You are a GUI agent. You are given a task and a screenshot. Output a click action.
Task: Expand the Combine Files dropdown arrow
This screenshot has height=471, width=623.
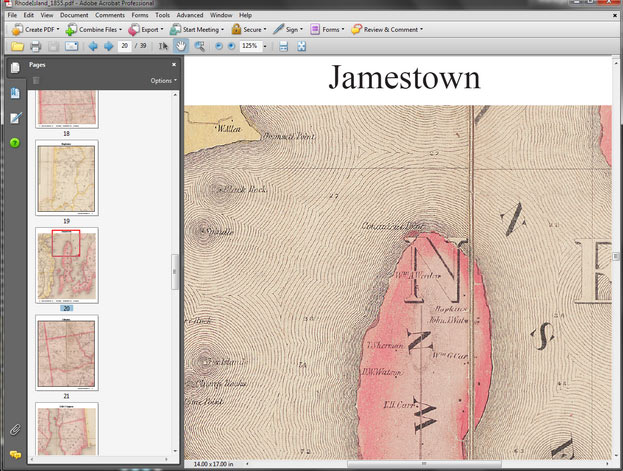tap(120, 29)
